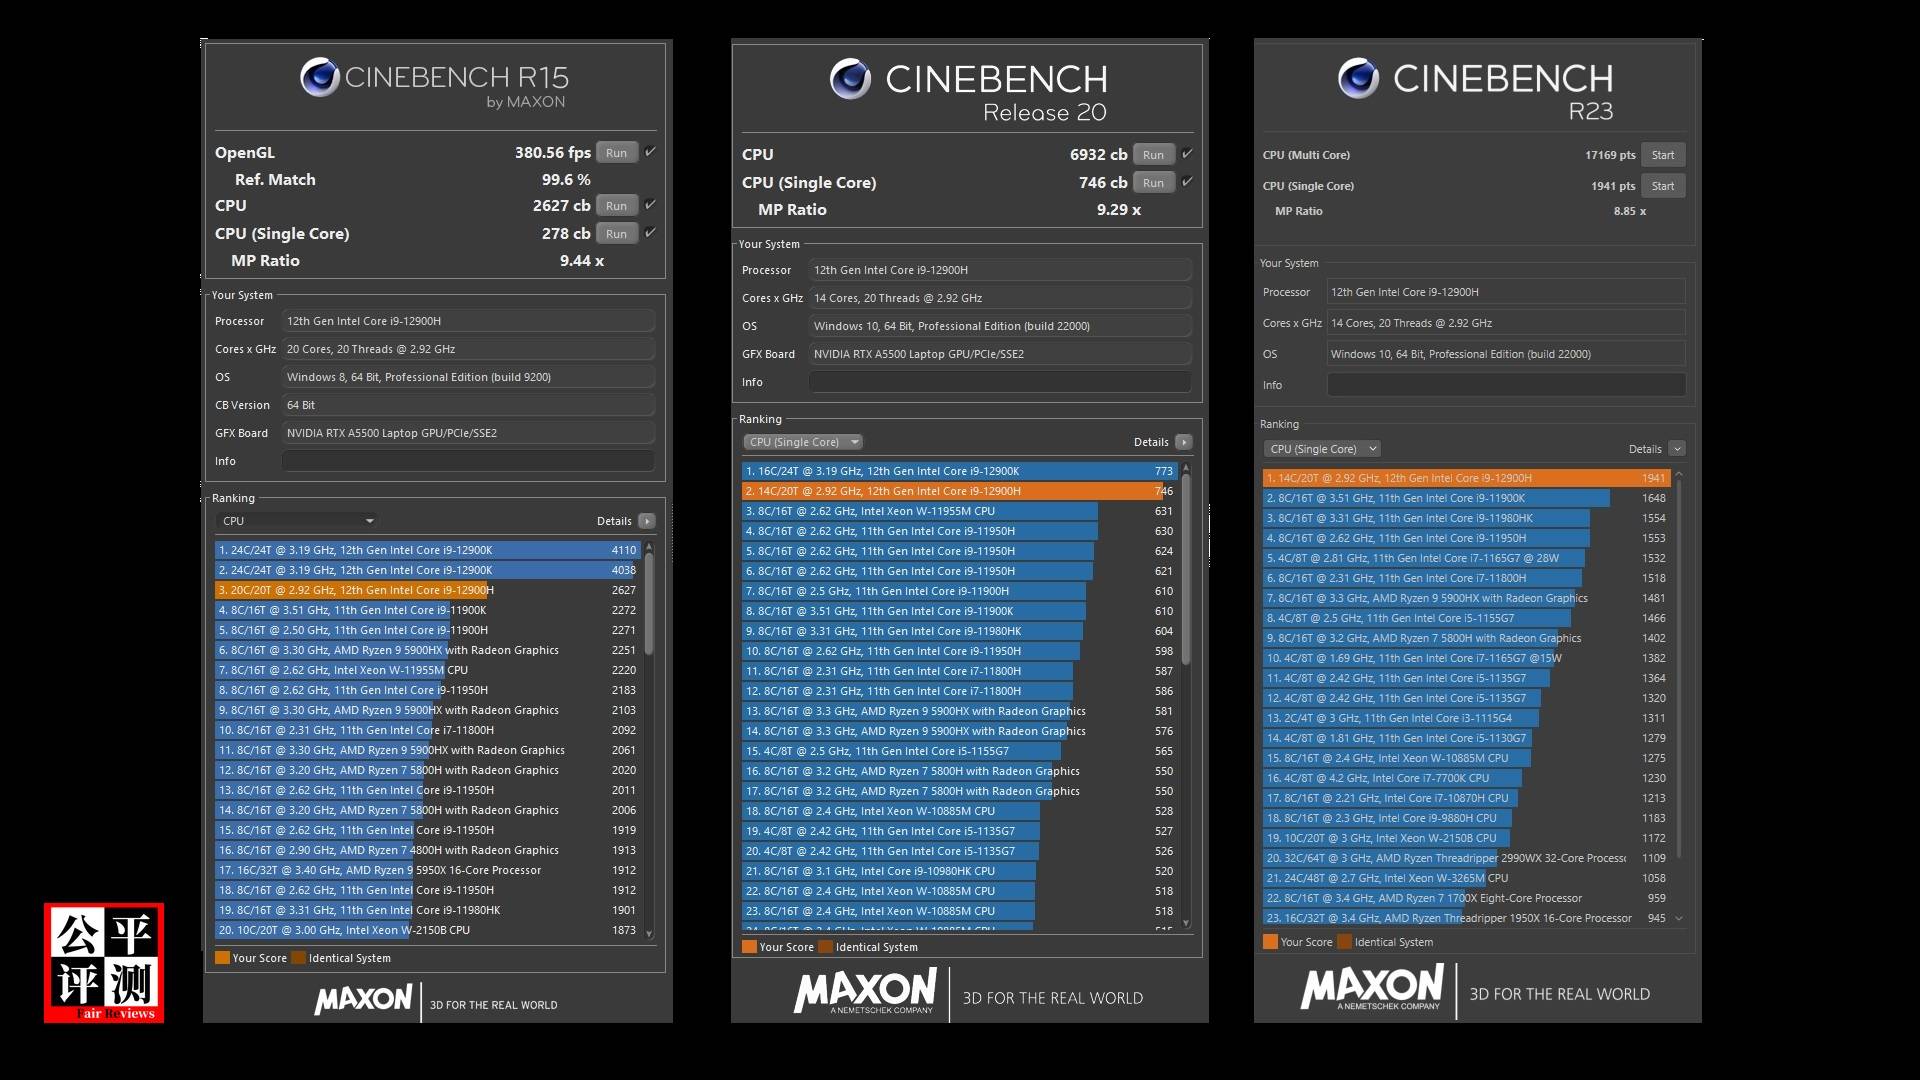The height and width of the screenshot is (1080, 1920).
Task: Click the Cinebench R15 logo sphere icon
Action: coord(320,78)
